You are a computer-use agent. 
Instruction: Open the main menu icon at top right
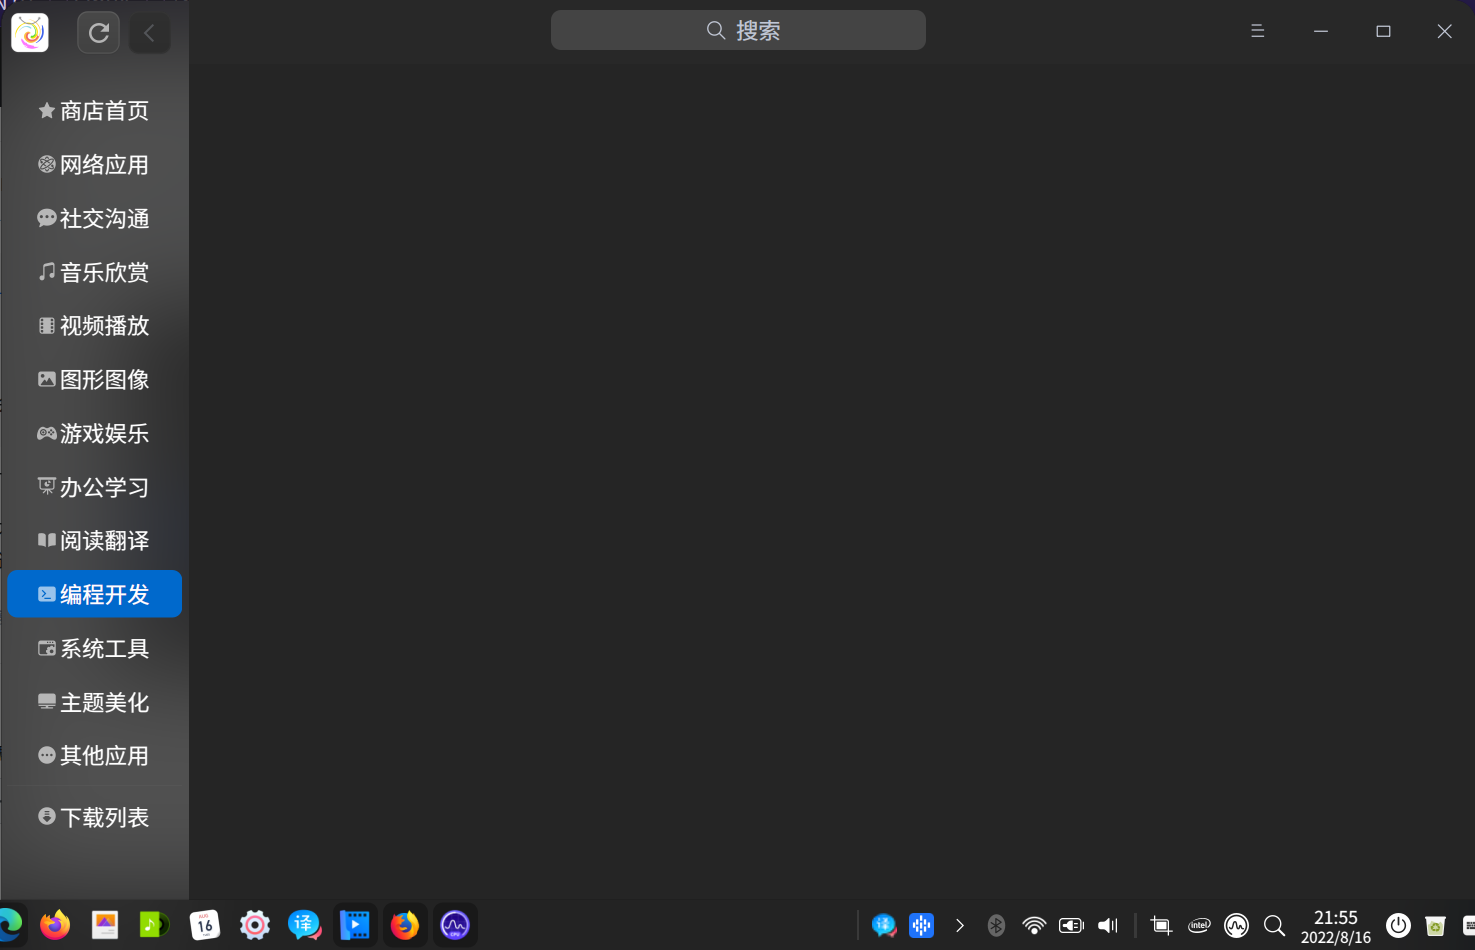pyautogui.click(x=1257, y=31)
